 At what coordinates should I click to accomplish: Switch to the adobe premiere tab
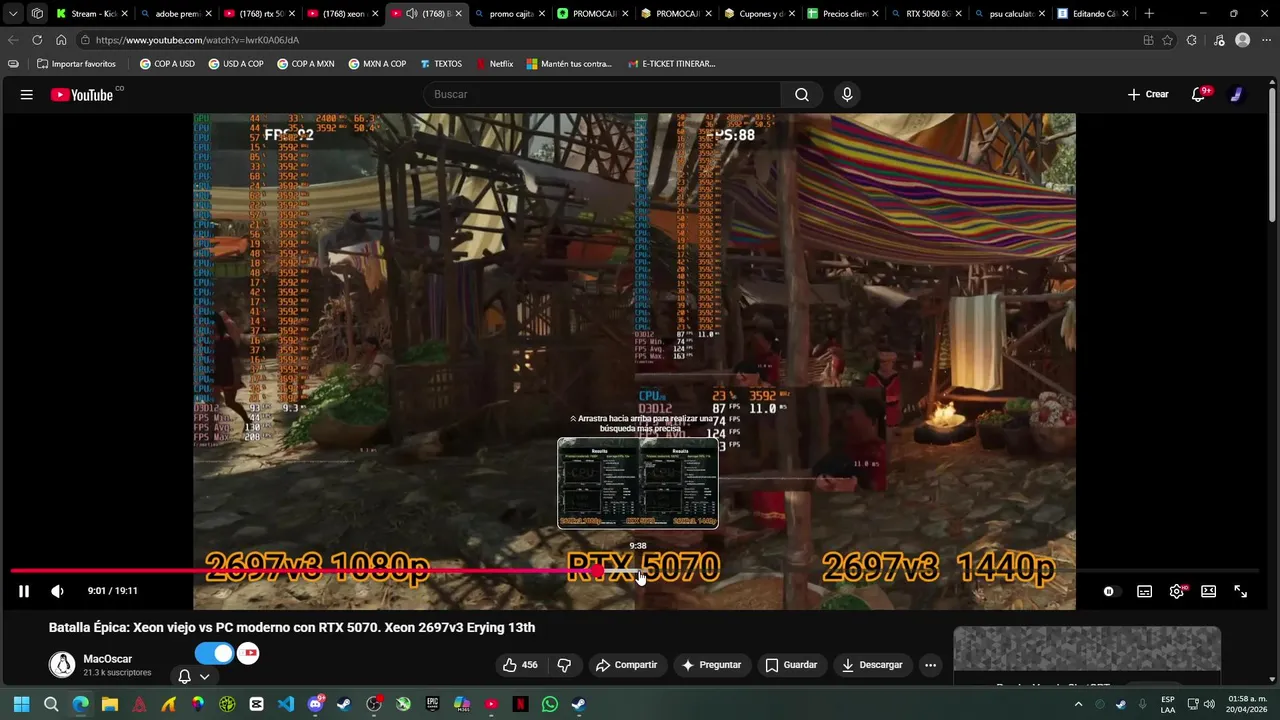pos(176,14)
